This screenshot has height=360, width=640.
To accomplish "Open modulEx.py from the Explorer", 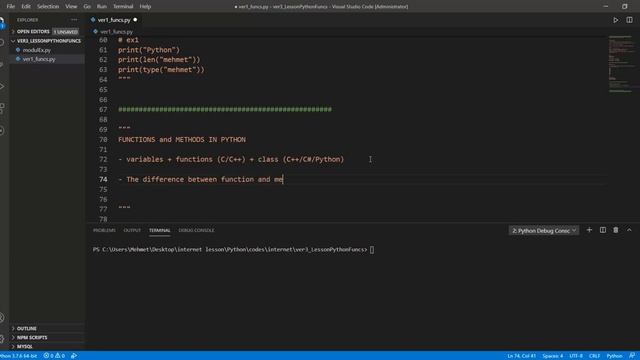I will tap(37, 50).
